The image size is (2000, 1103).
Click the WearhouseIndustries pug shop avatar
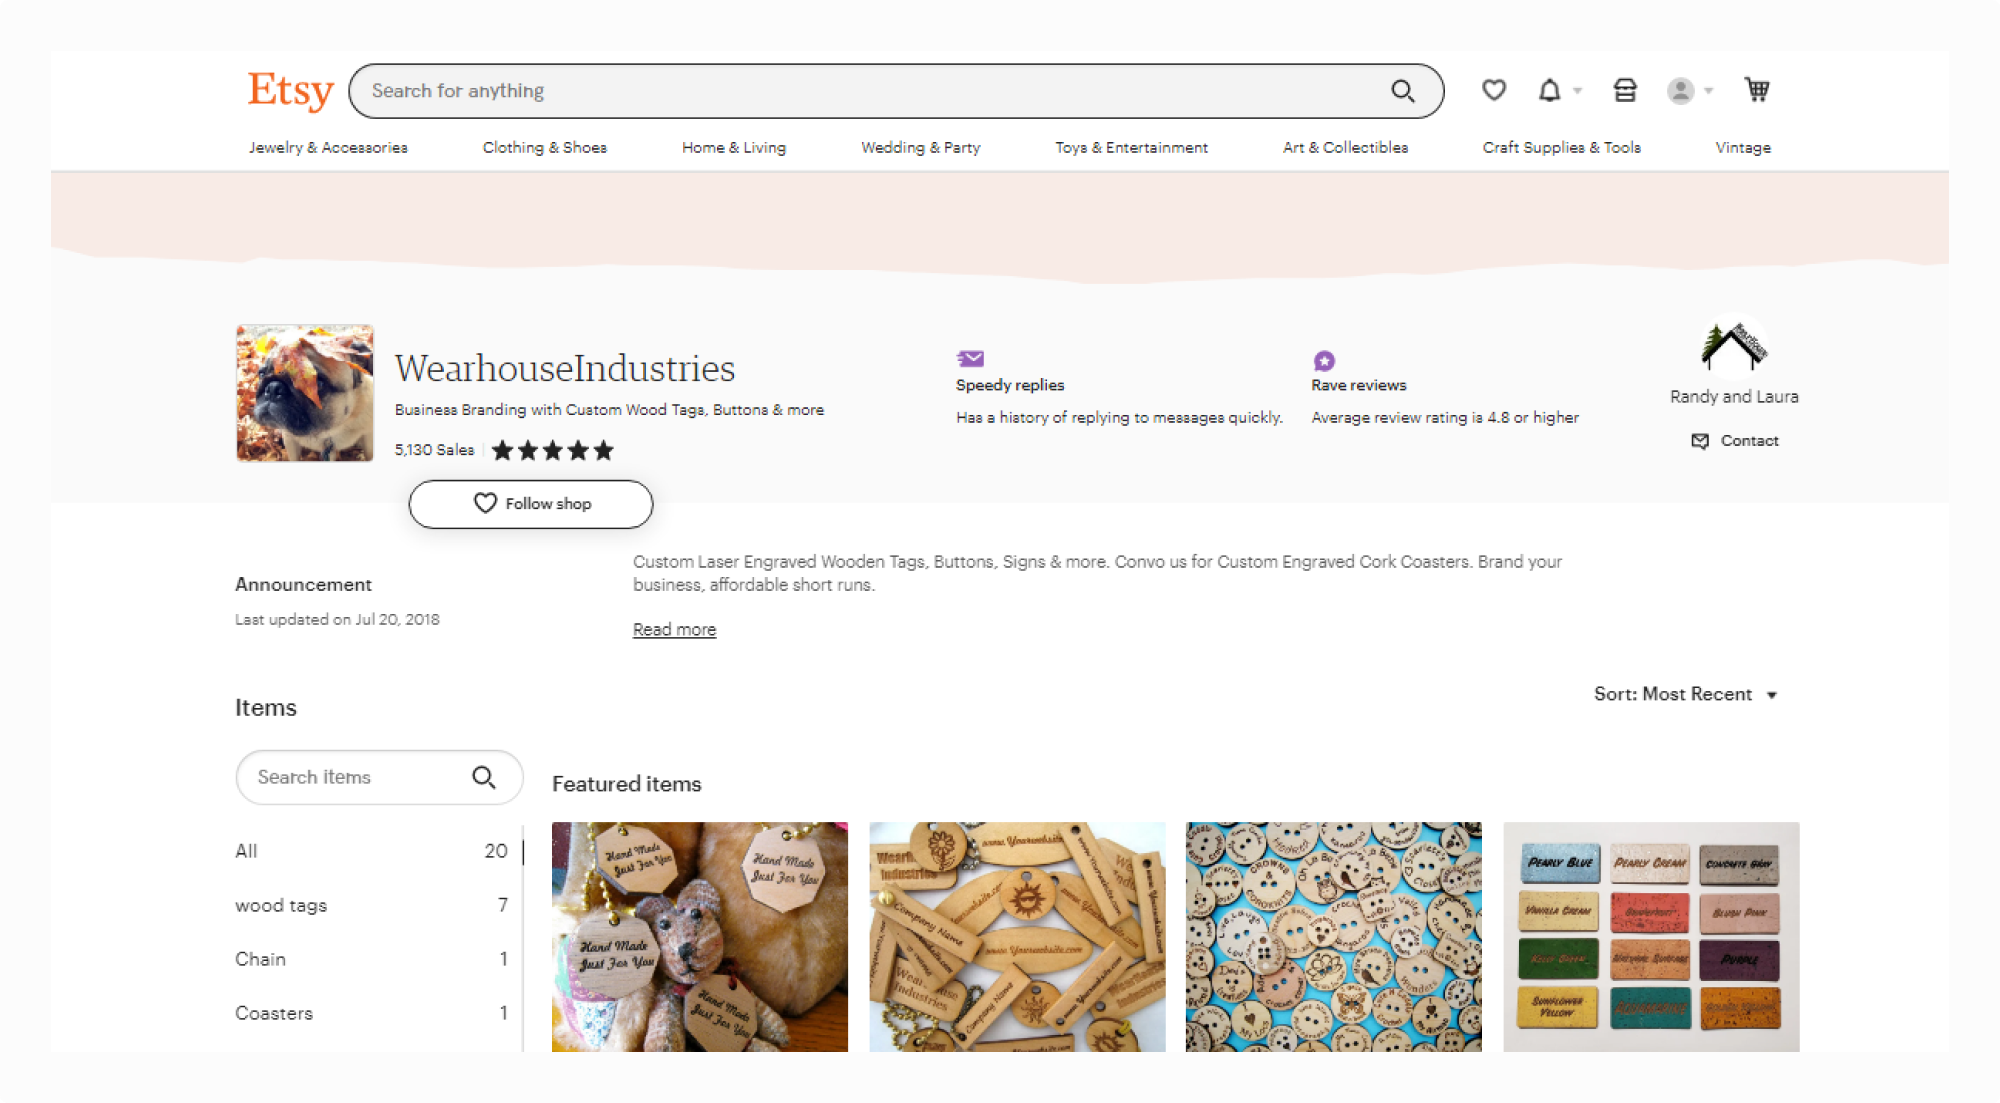coord(305,393)
